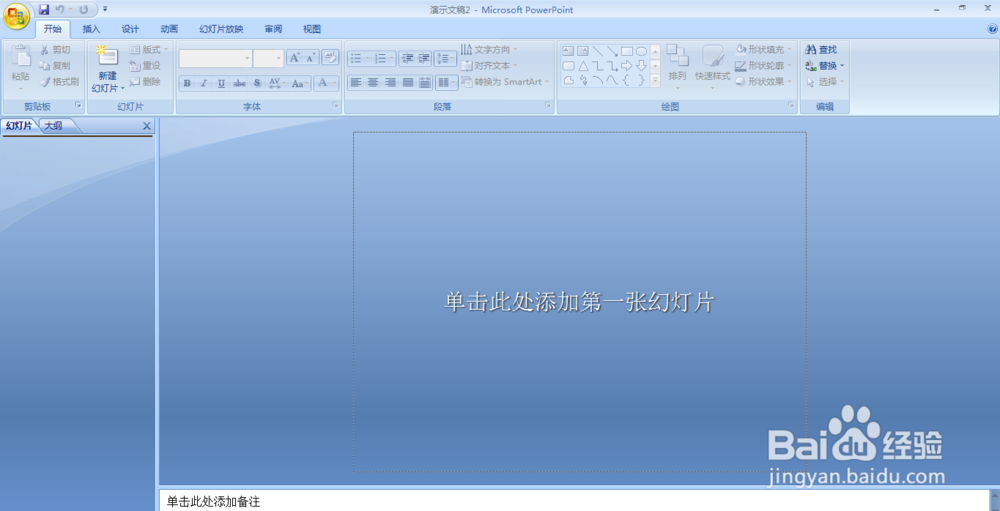
Task: Click 重设 reset slide button
Action: 145,65
